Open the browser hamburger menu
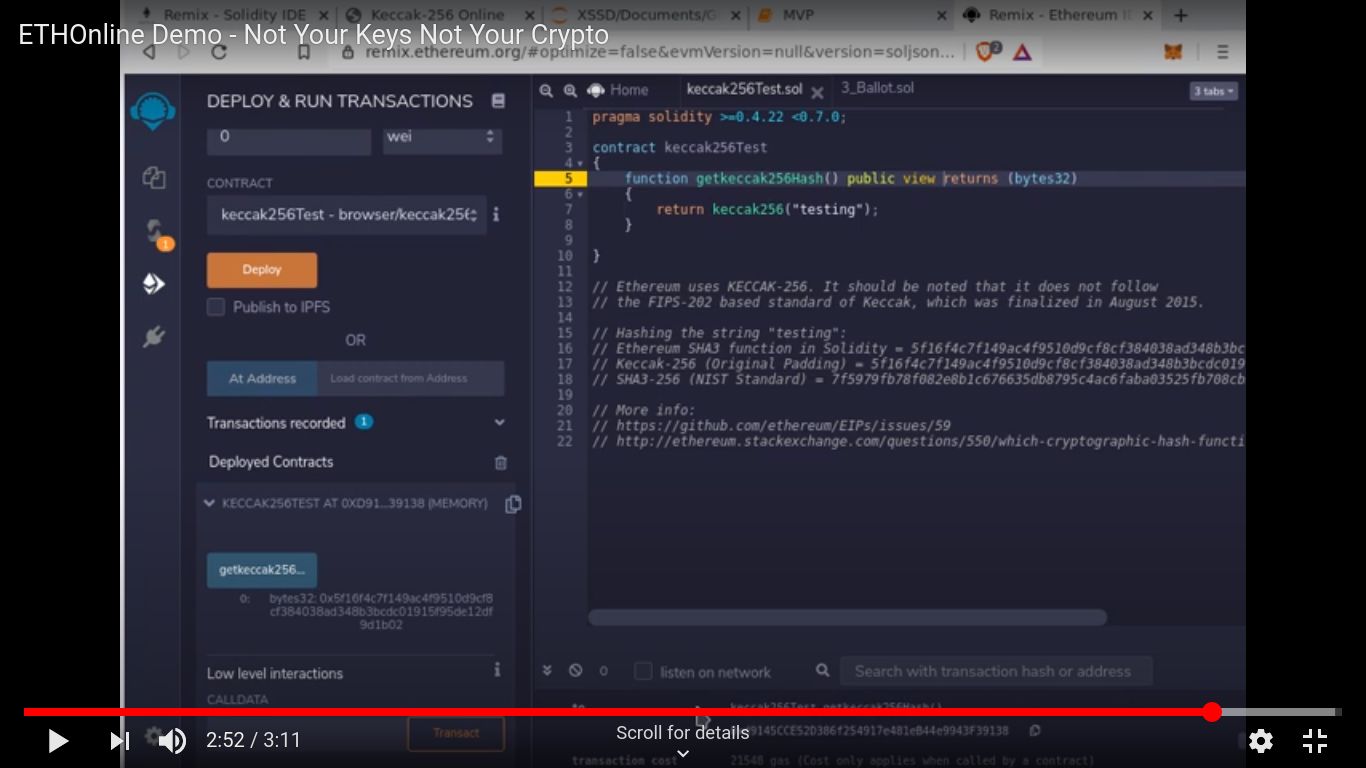 click(x=1223, y=52)
